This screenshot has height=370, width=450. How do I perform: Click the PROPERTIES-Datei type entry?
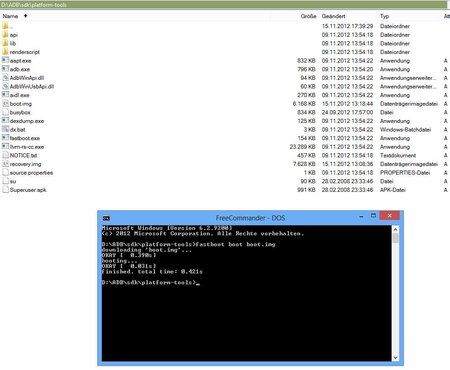click(x=405, y=173)
